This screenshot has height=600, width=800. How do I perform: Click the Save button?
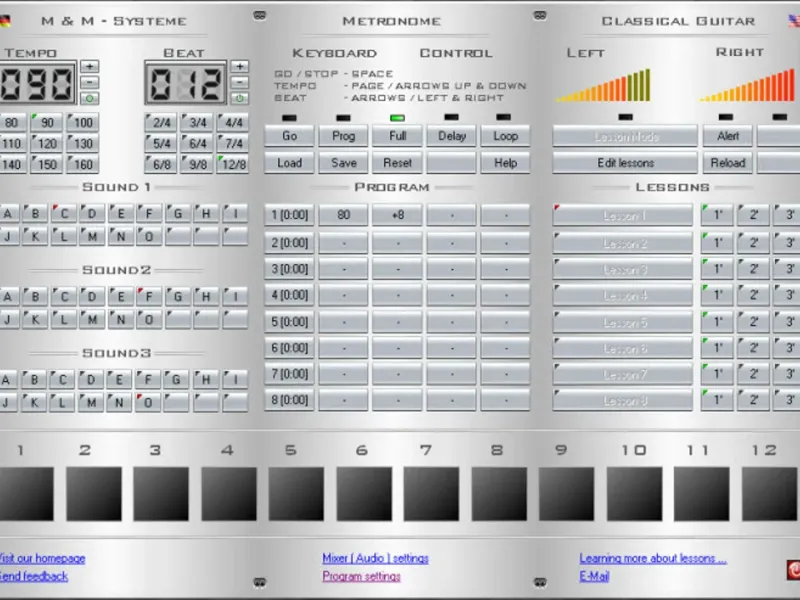click(x=343, y=163)
